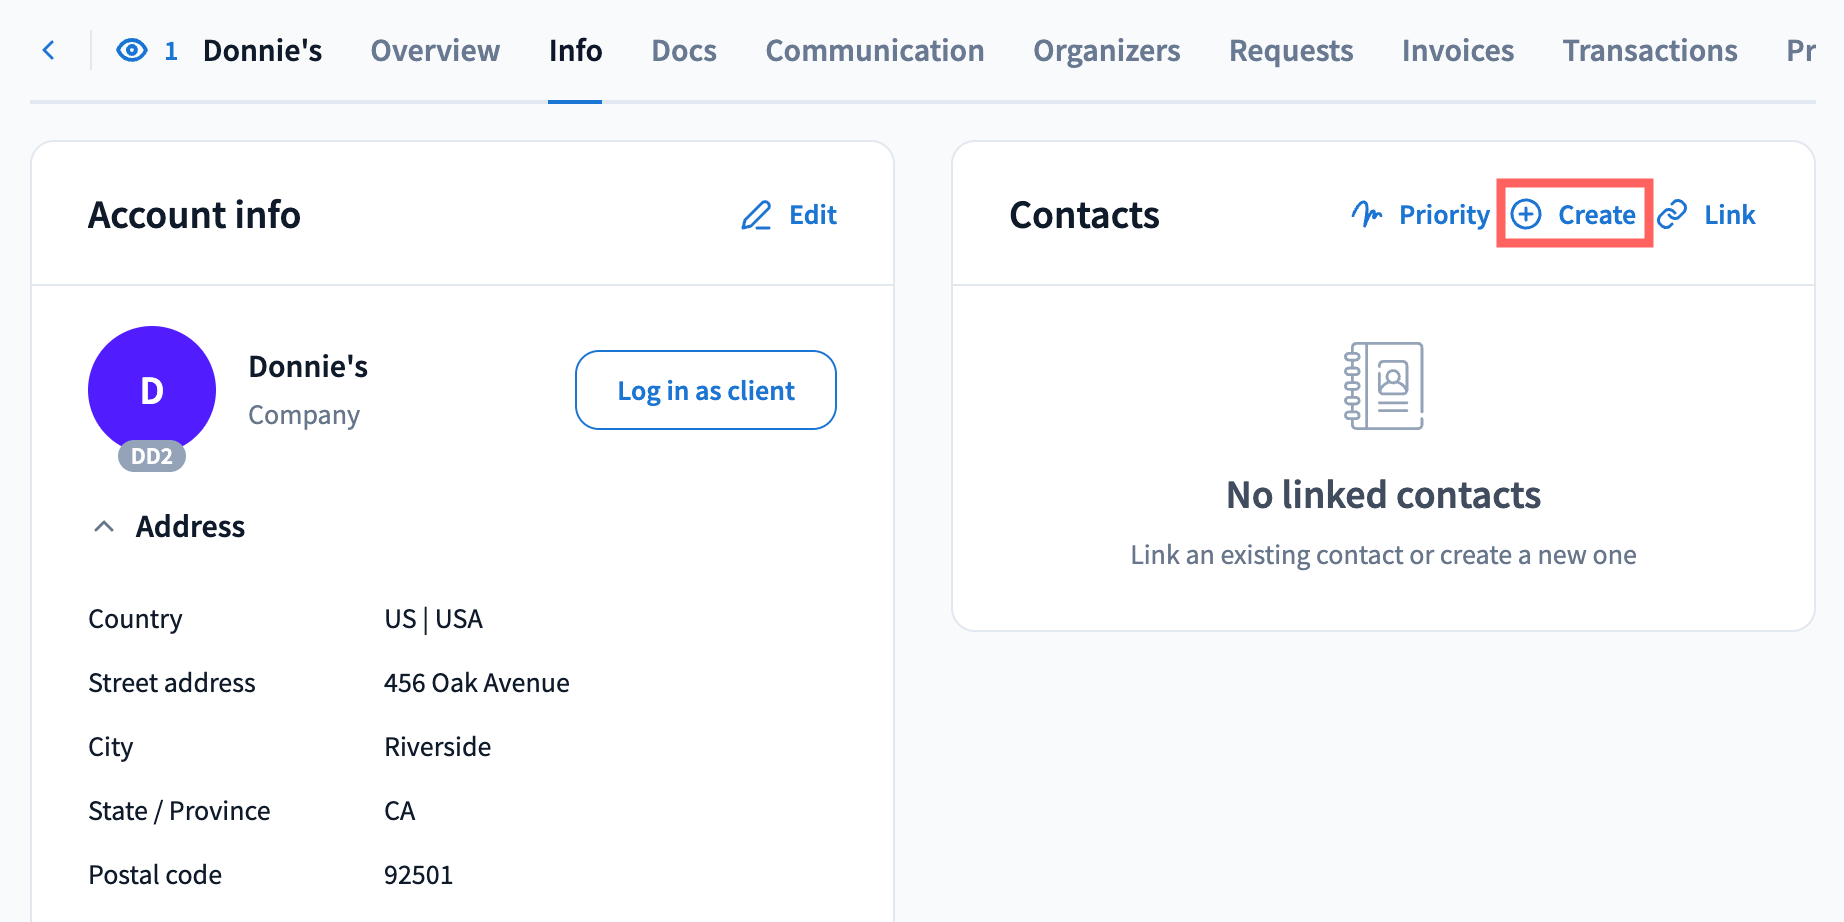This screenshot has width=1844, height=922.
Task: Select the Requests tab
Action: [x=1291, y=50]
